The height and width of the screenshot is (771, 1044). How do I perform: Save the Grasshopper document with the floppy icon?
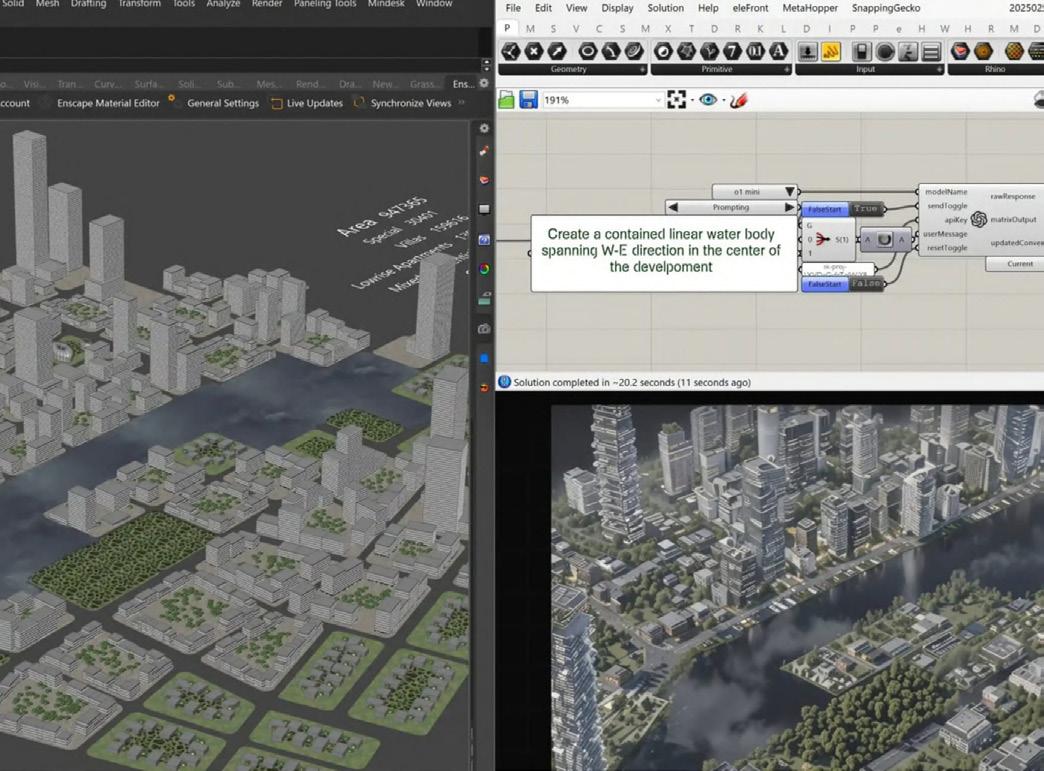(x=528, y=100)
